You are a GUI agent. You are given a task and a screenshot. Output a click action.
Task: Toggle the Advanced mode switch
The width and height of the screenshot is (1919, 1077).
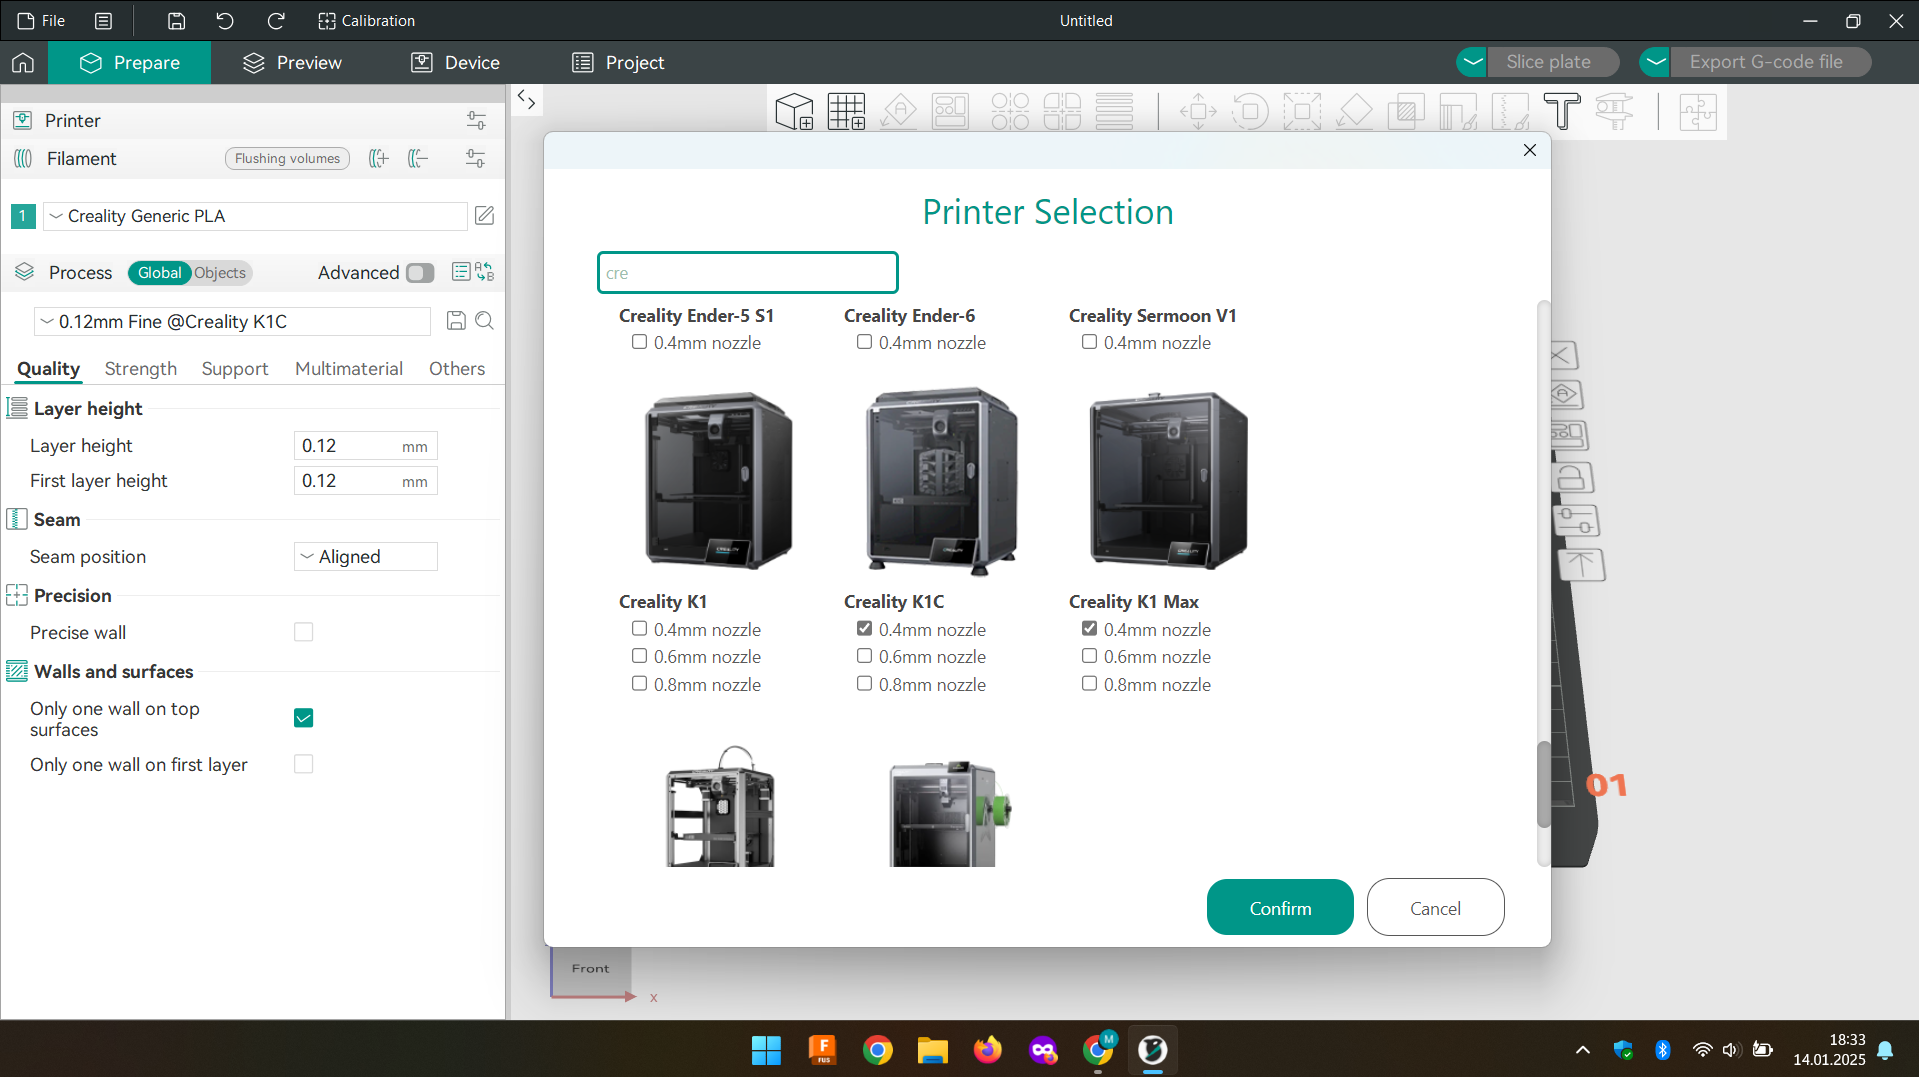[x=420, y=273]
